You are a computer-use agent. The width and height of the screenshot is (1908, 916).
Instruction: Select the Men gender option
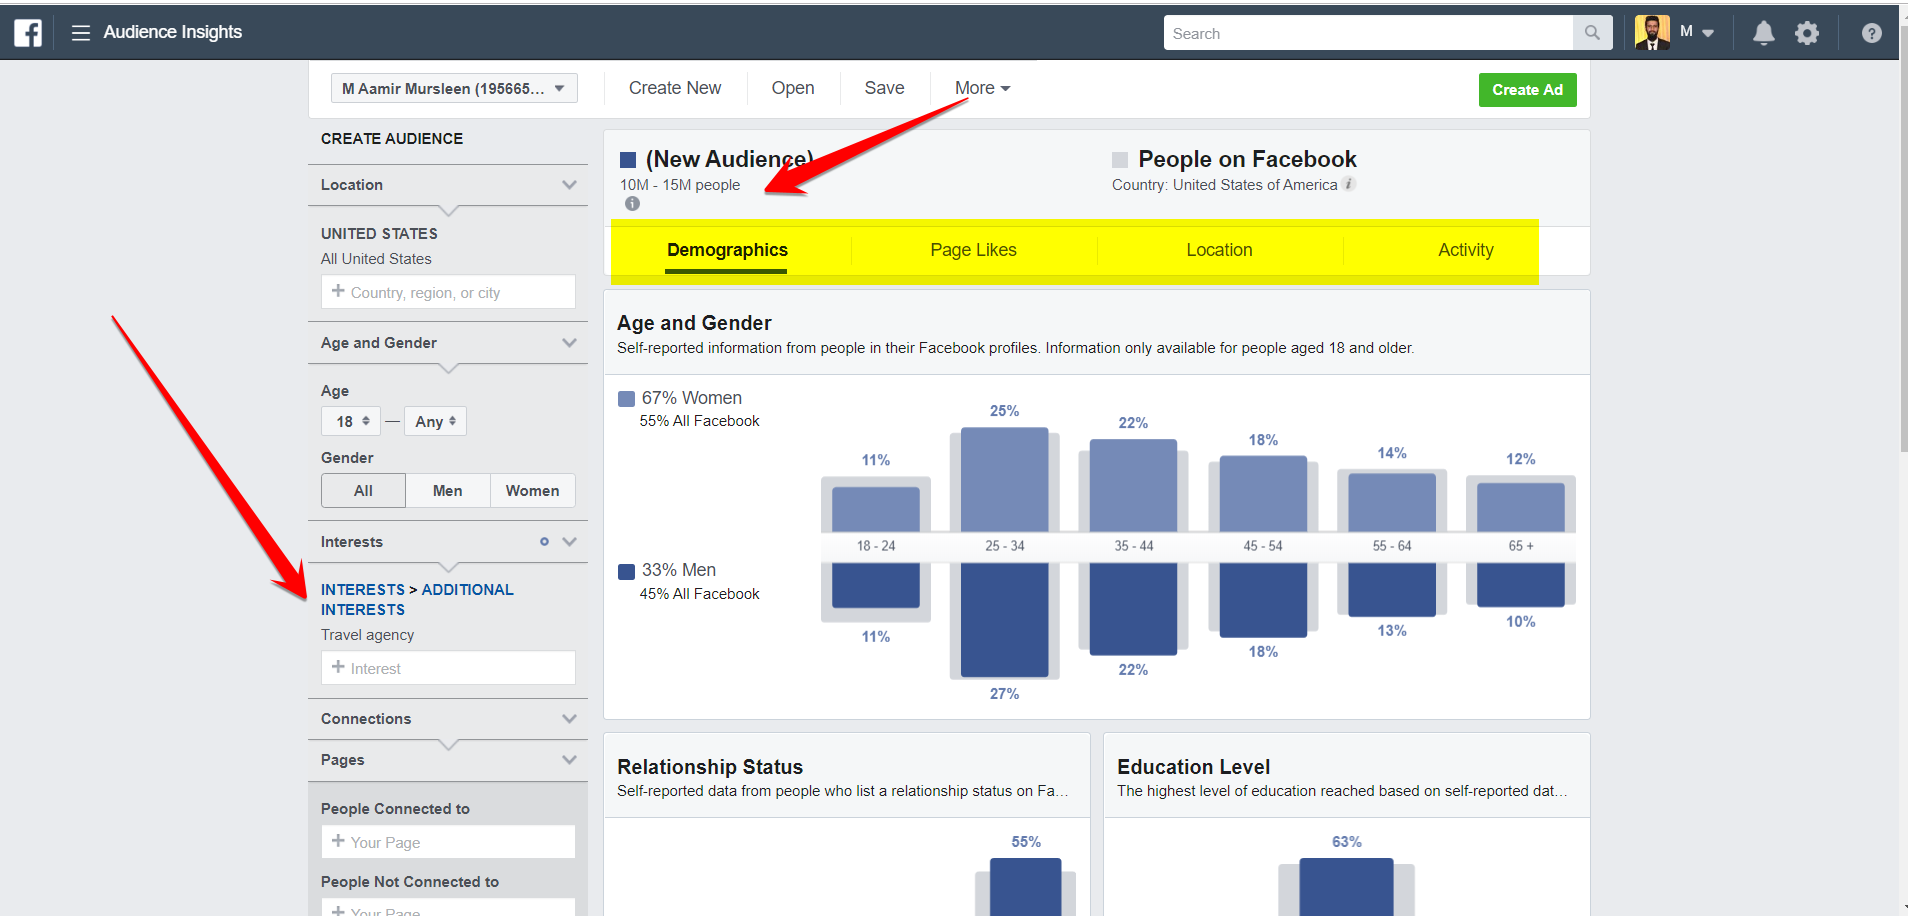[x=448, y=491]
